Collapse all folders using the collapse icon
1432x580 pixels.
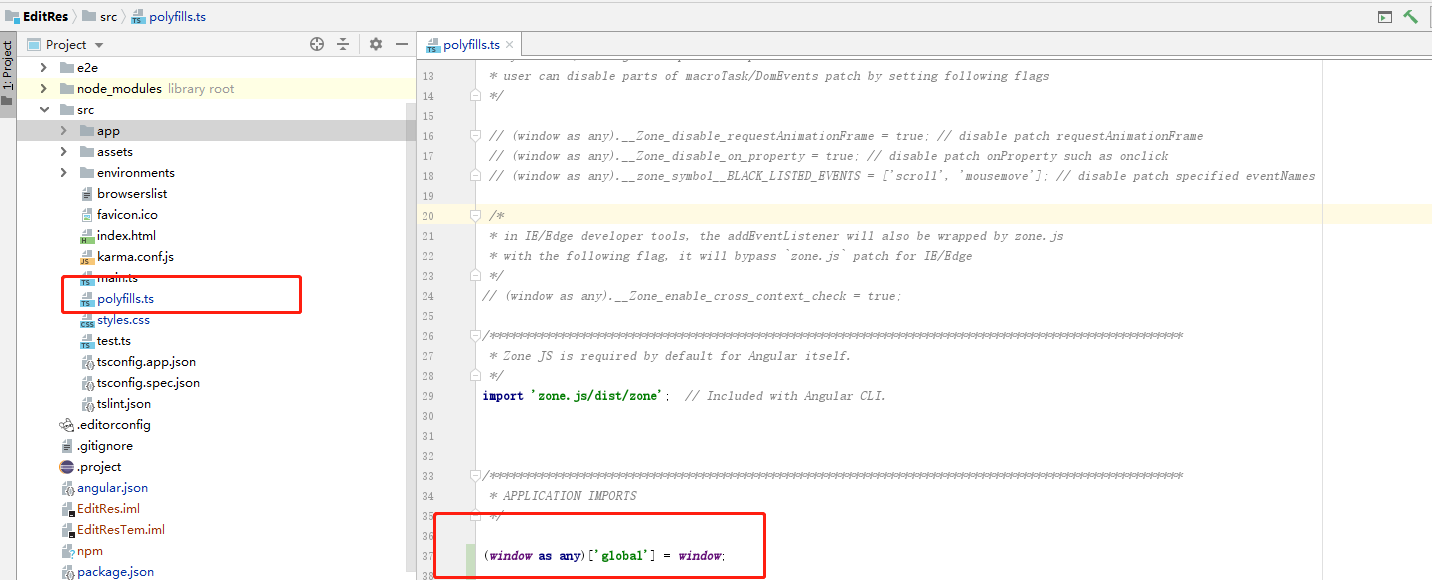click(x=343, y=44)
